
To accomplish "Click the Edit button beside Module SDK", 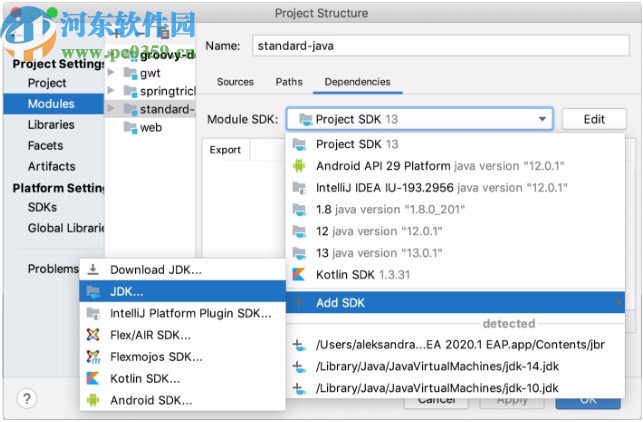I will [x=594, y=119].
